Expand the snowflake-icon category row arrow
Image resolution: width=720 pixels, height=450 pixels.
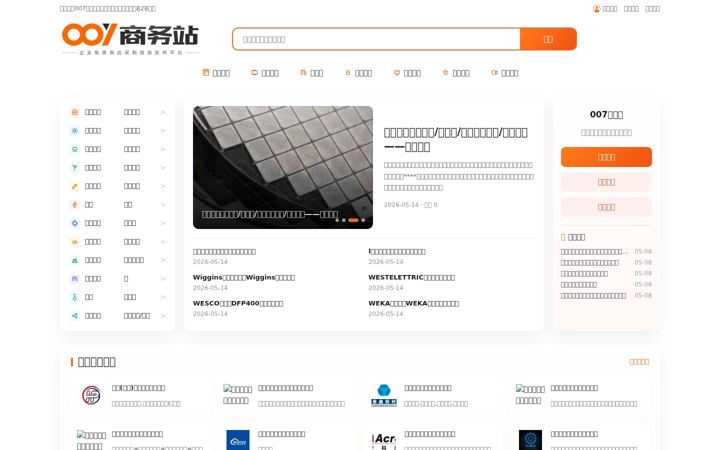[163, 131]
